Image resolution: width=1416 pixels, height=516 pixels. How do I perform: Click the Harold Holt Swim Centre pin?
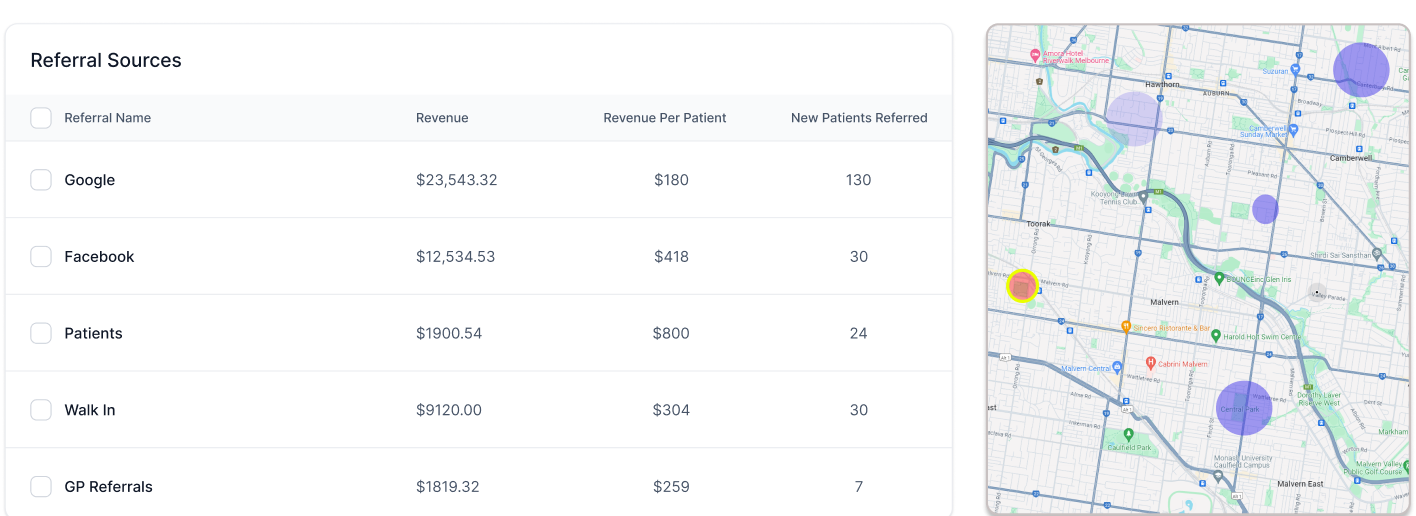point(1216,336)
